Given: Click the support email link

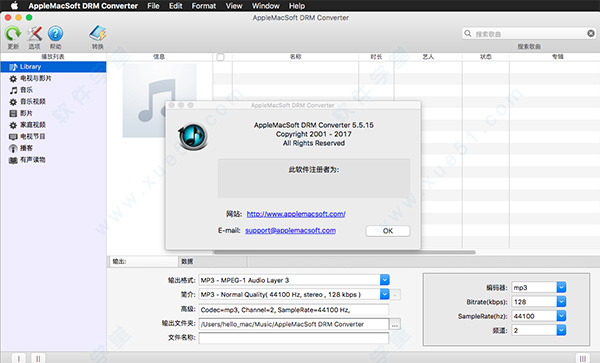Looking at the screenshot, I should (290, 230).
